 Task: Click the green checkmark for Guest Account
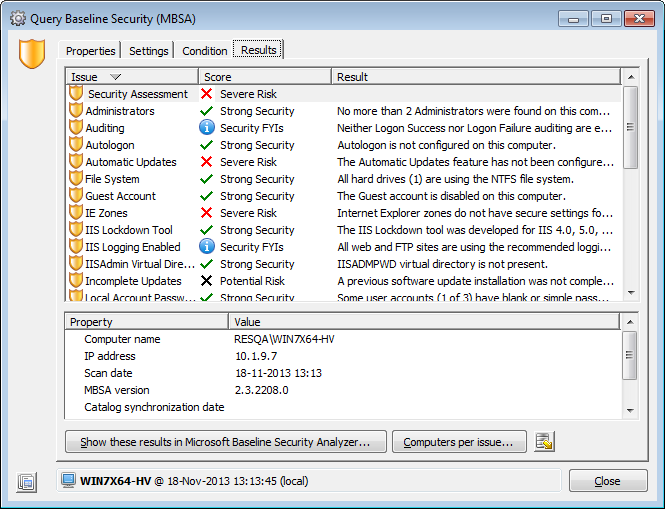pos(207,196)
